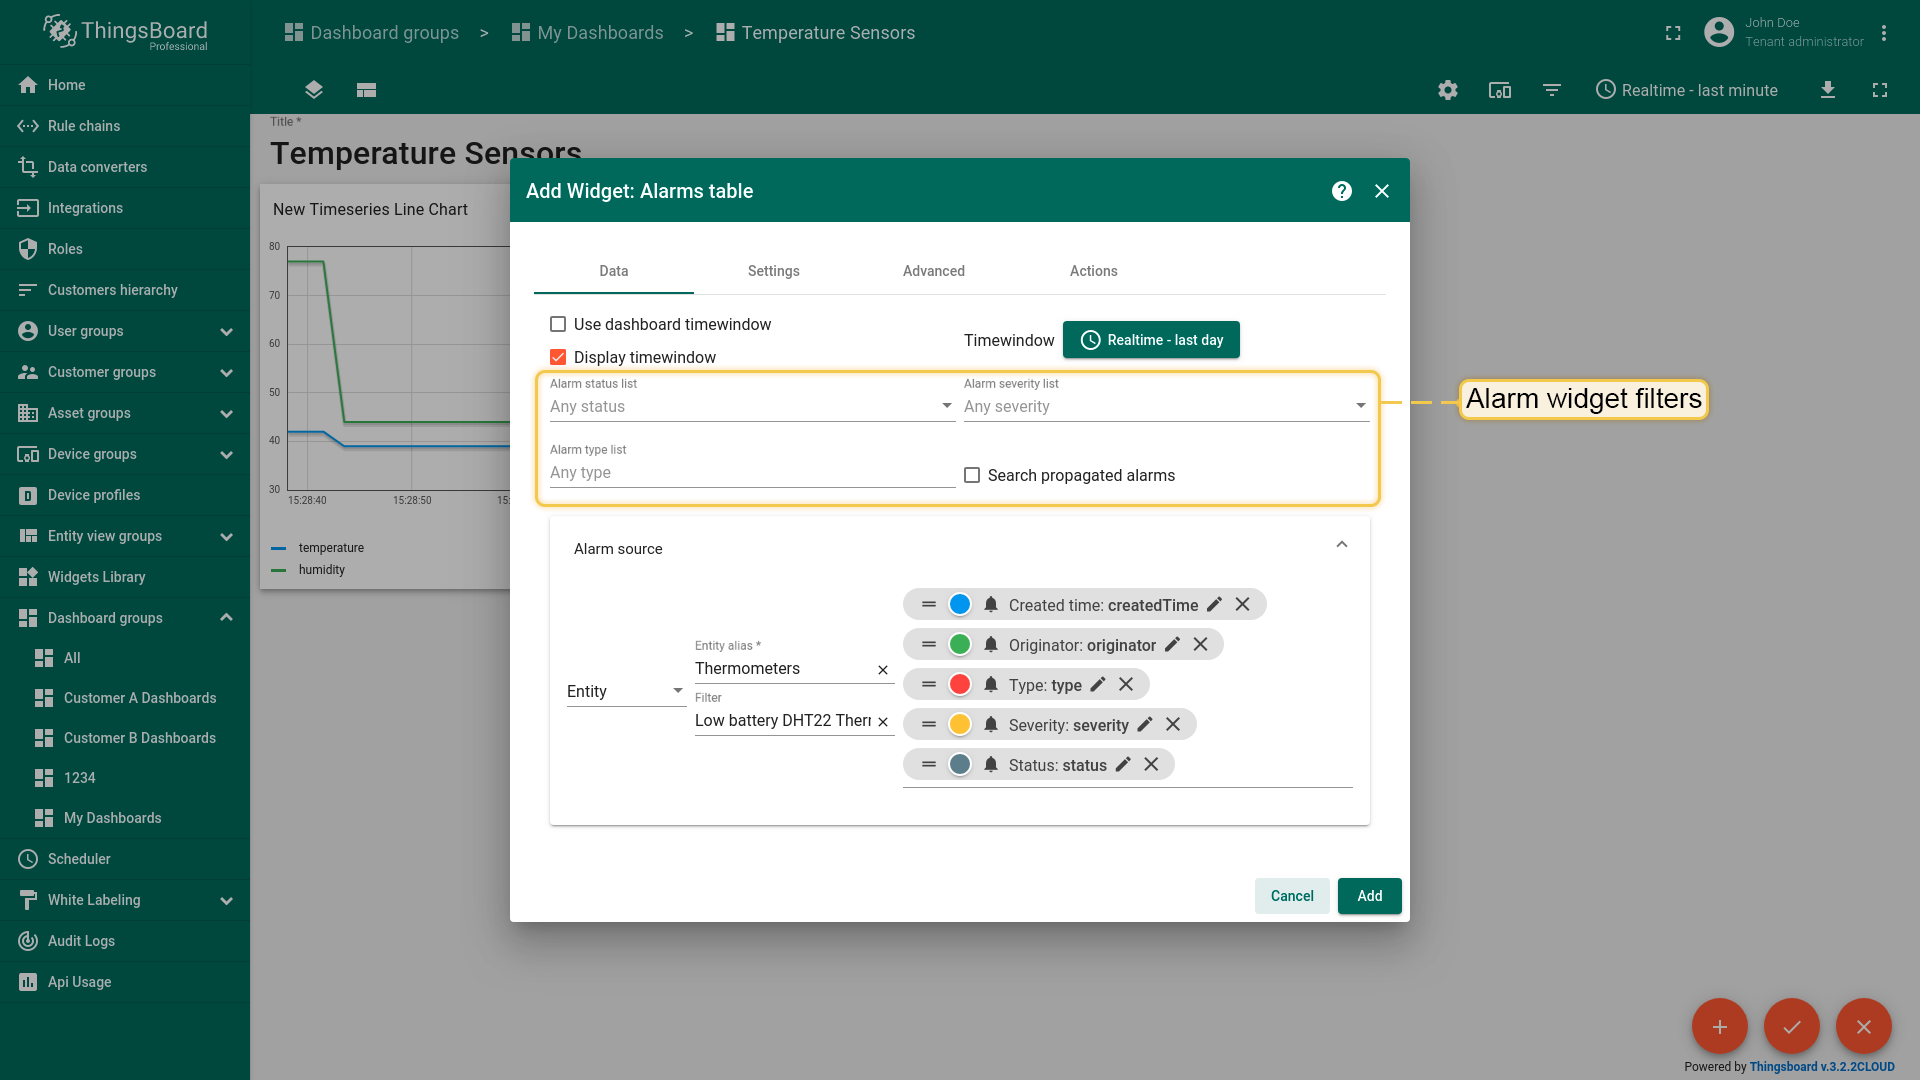Switch to the Advanced tab

934,271
